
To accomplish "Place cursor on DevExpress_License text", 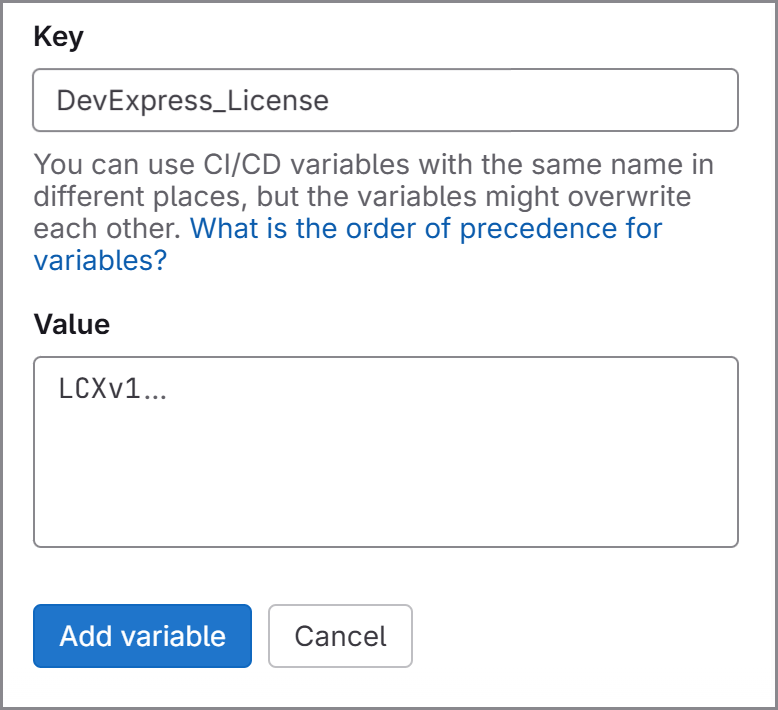I will (192, 101).
